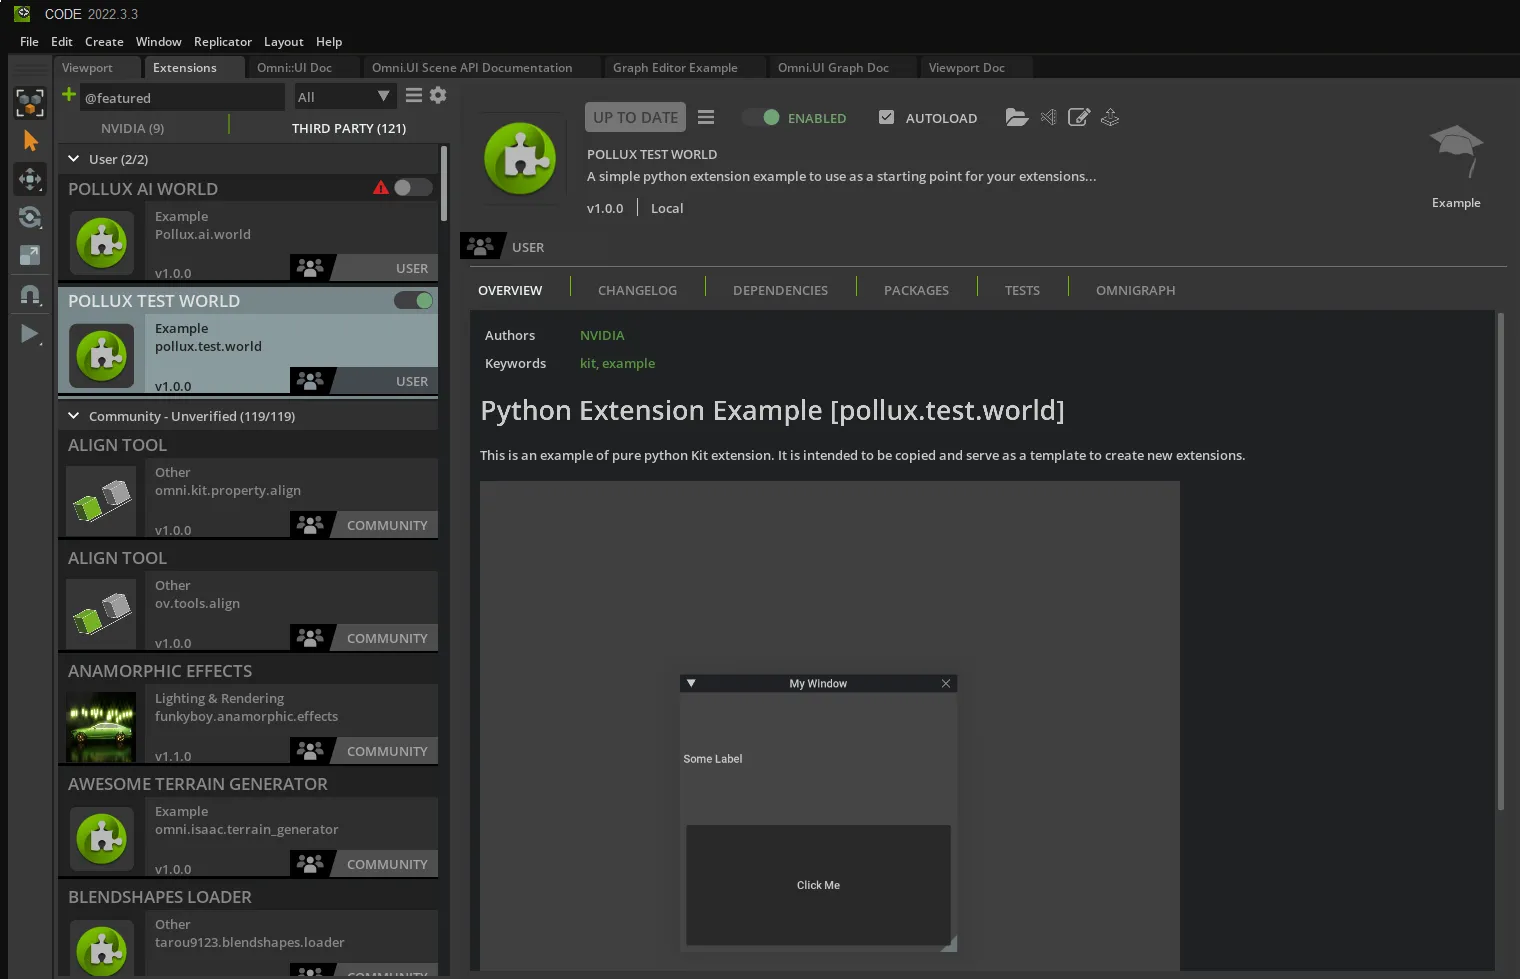Click the extension list scrollbar
This screenshot has height=979, width=1520.
pos(444,185)
